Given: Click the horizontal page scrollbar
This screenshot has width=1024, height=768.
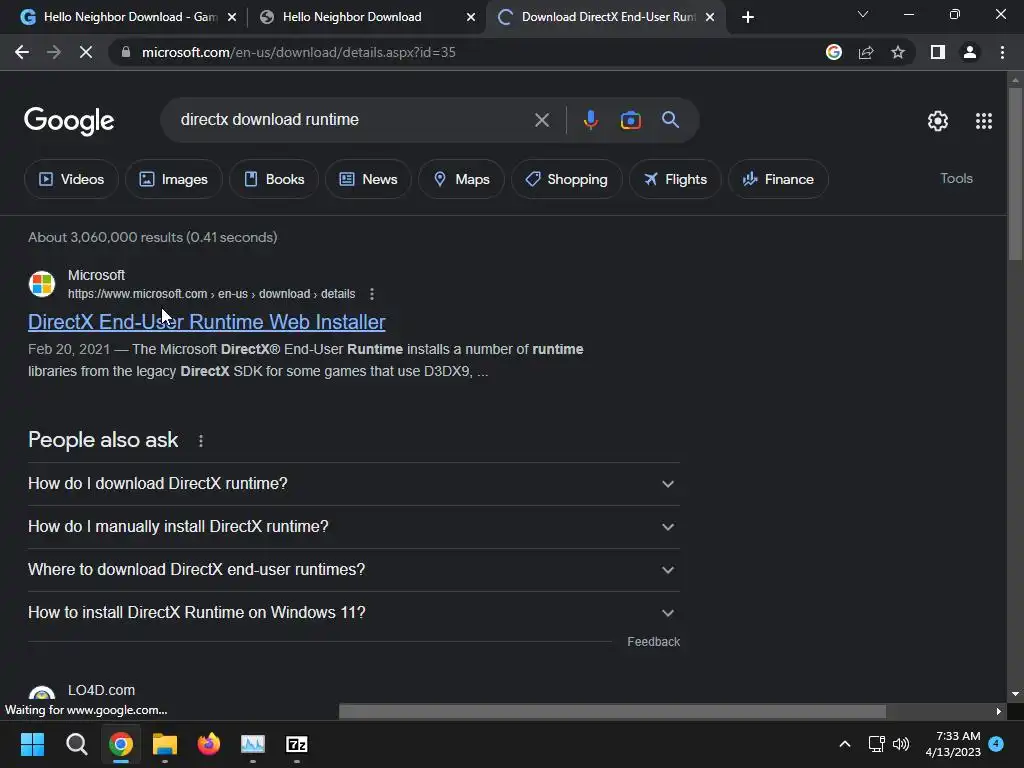Looking at the screenshot, I should [612, 711].
